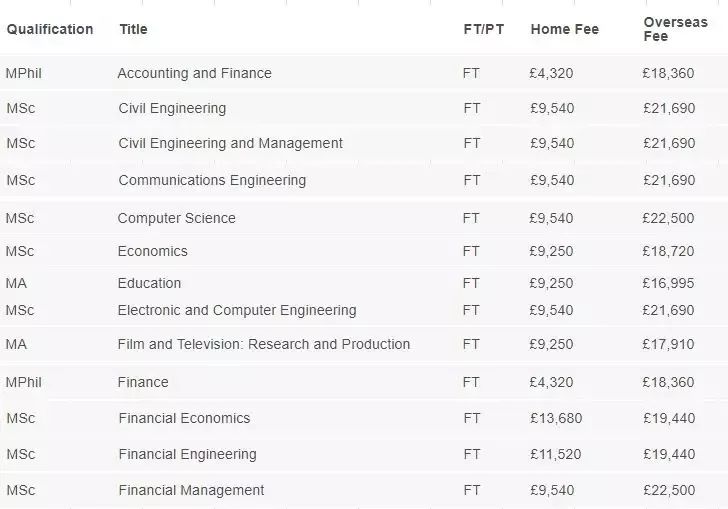728x509 pixels.
Task: Select the Accounting and Finance course title
Action: point(195,73)
